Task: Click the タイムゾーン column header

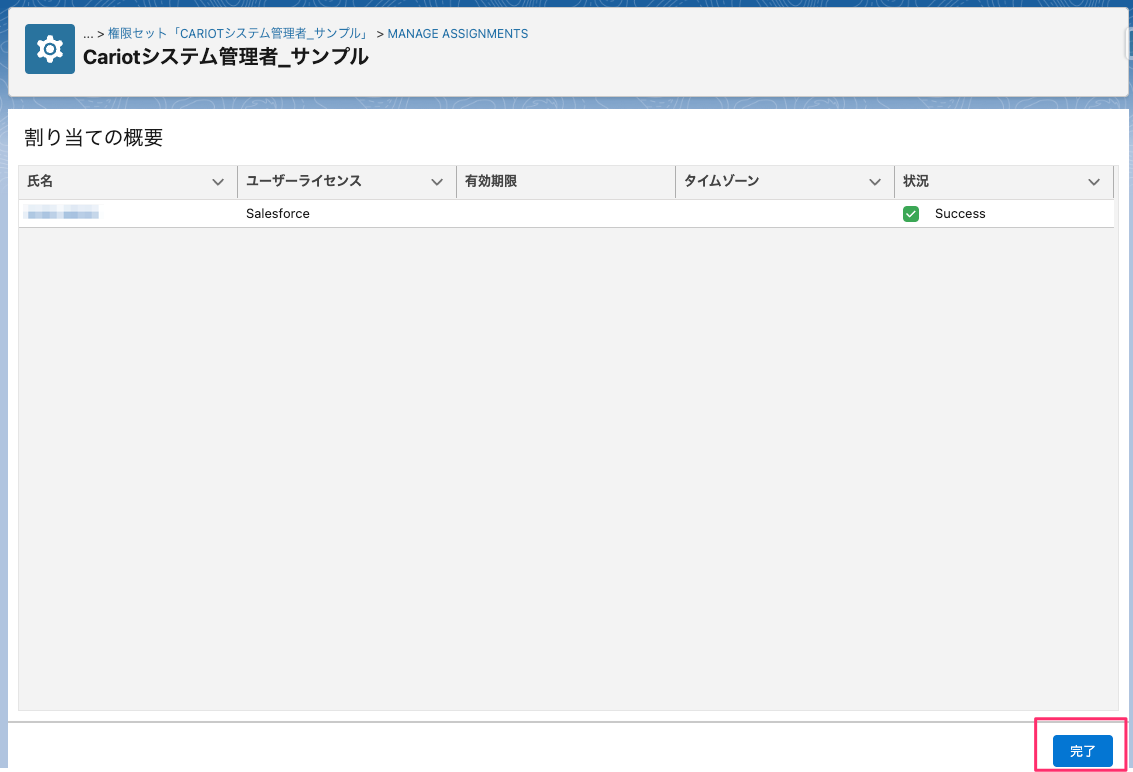Action: pyautogui.click(x=785, y=181)
